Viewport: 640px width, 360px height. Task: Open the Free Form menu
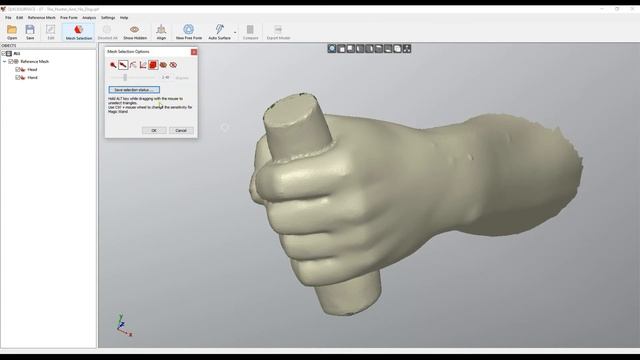[69, 18]
